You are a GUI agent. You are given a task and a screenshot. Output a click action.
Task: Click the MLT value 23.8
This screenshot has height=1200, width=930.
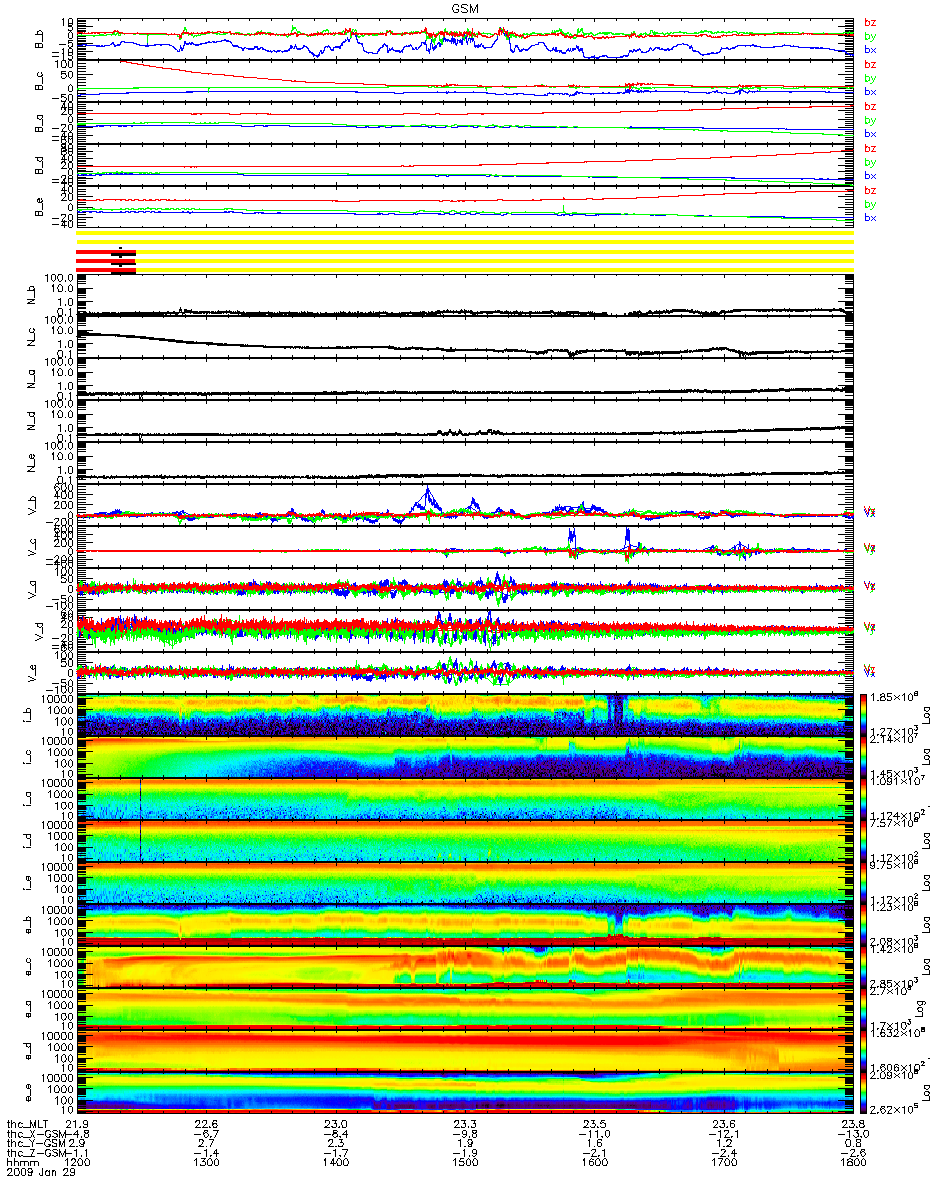click(852, 1123)
